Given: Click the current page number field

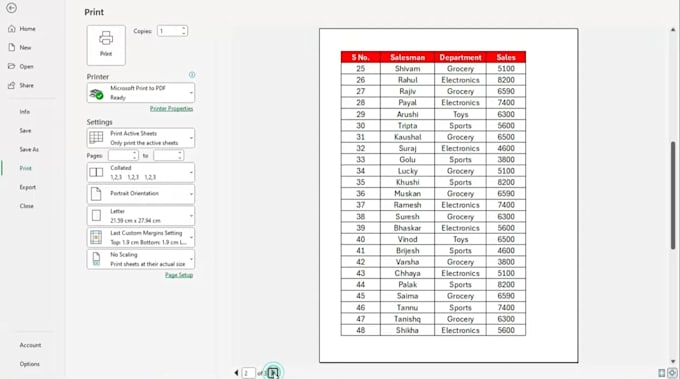Looking at the screenshot, I should click(248, 373).
